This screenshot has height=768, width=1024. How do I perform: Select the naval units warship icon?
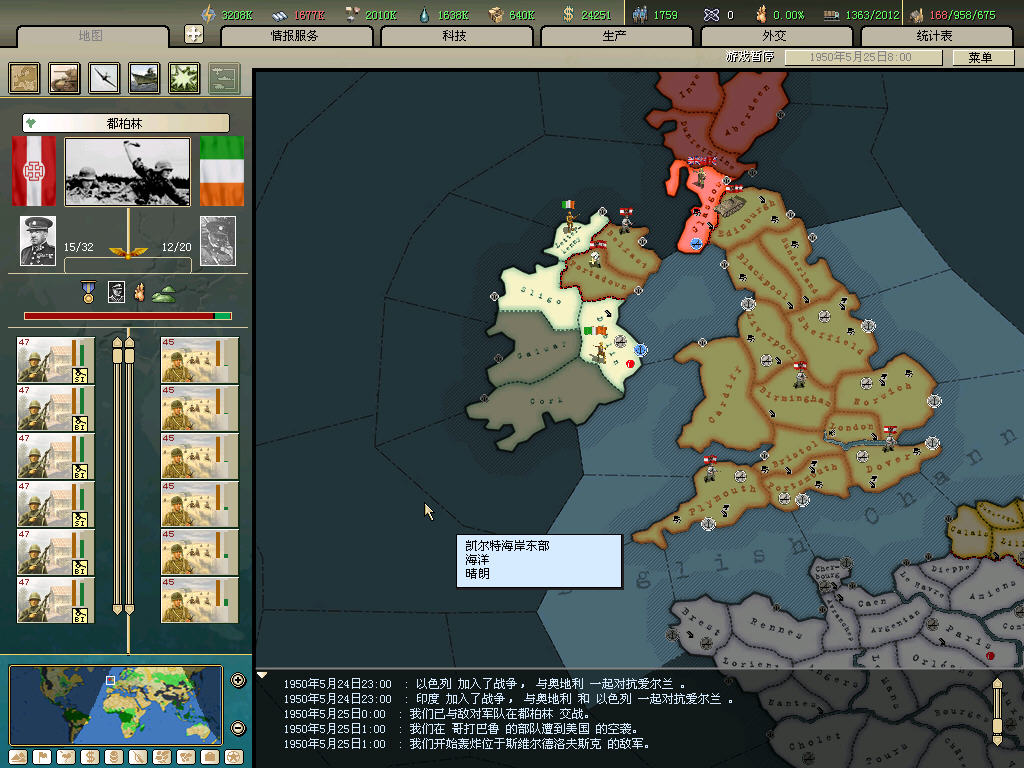pyautogui.click(x=144, y=78)
